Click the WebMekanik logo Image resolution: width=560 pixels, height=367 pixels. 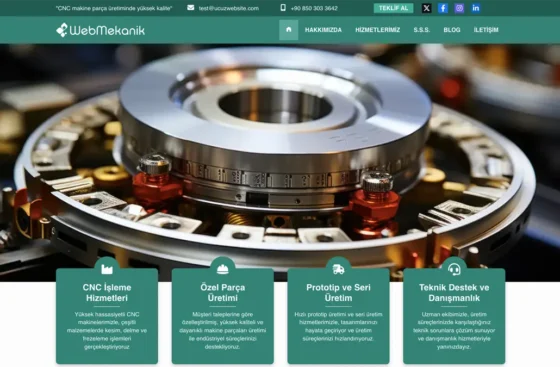[x=100, y=30]
